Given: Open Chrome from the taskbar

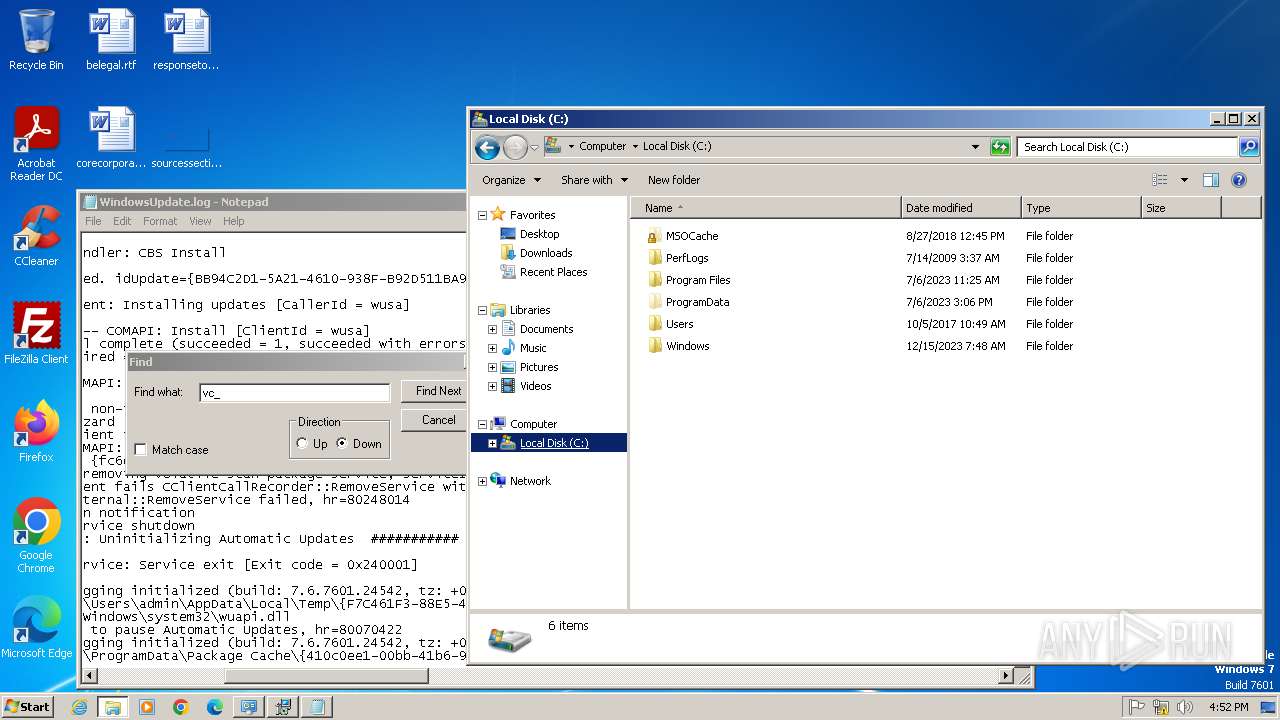Looking at the screenshot, I should coord(181,707).
